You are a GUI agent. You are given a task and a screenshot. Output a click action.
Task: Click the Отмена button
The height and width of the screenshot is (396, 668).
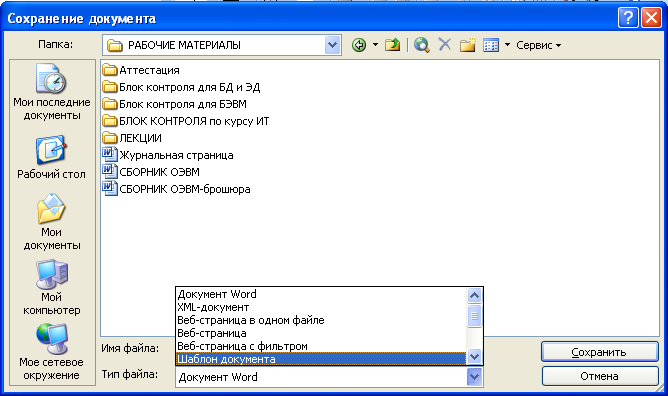599,376
